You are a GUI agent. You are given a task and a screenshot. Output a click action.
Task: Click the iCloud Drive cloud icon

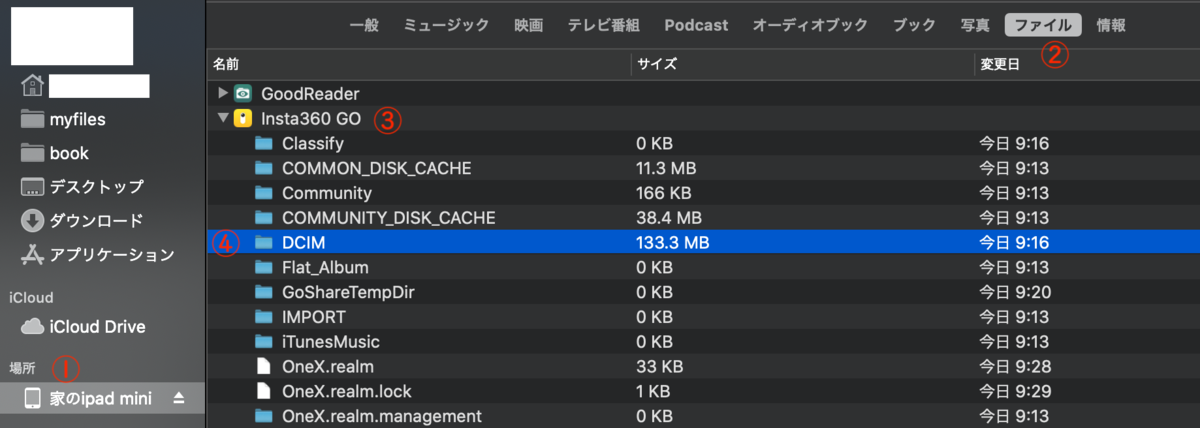click(x=32, y=327)
